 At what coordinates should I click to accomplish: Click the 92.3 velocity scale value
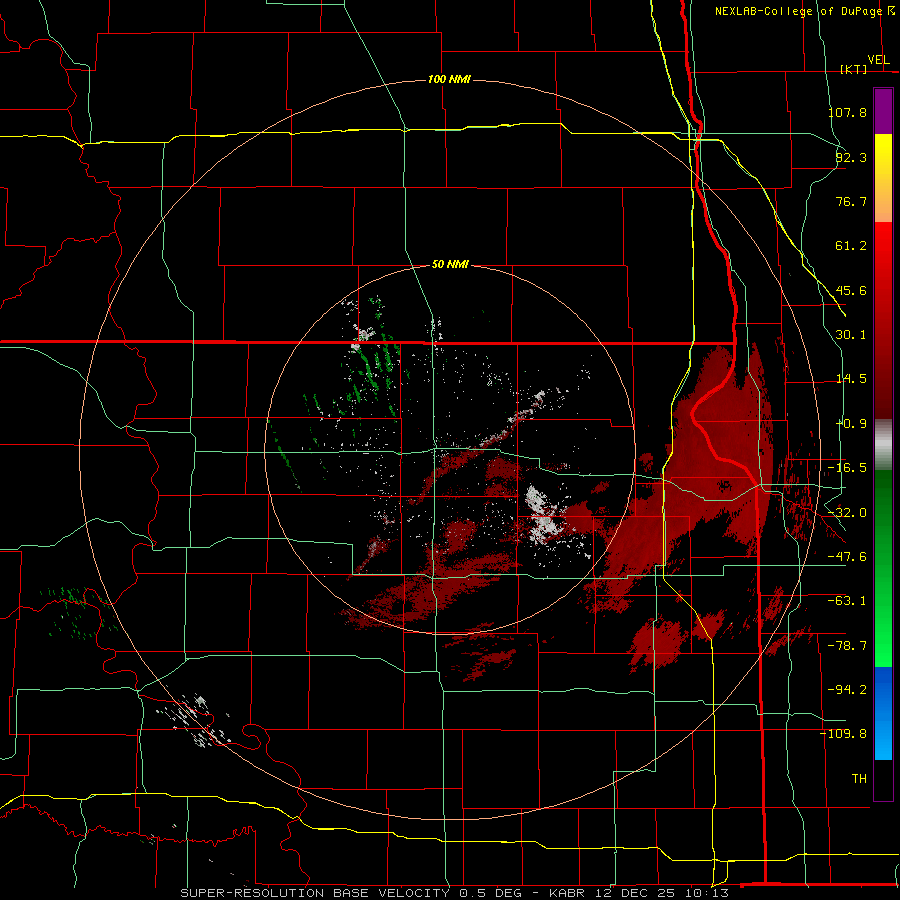coord(851,157)
